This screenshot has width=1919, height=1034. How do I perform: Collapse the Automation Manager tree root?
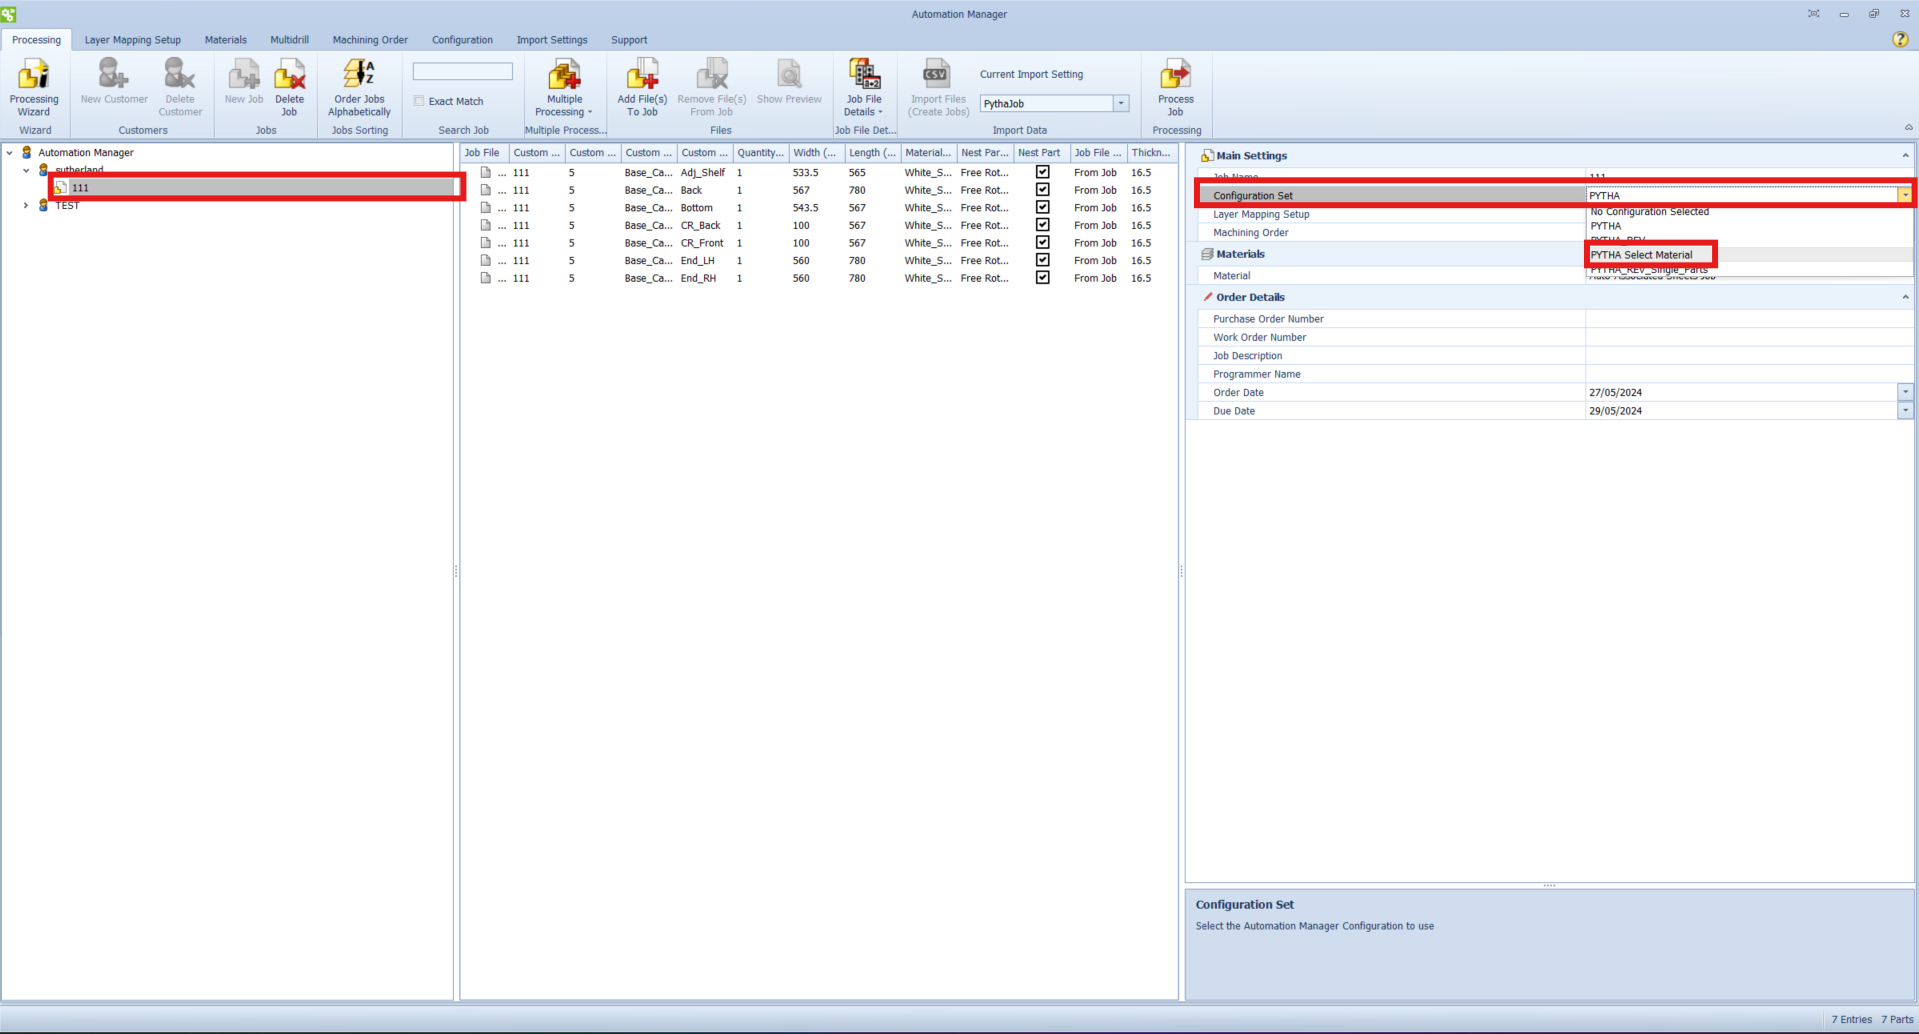(x=10, y=152)
